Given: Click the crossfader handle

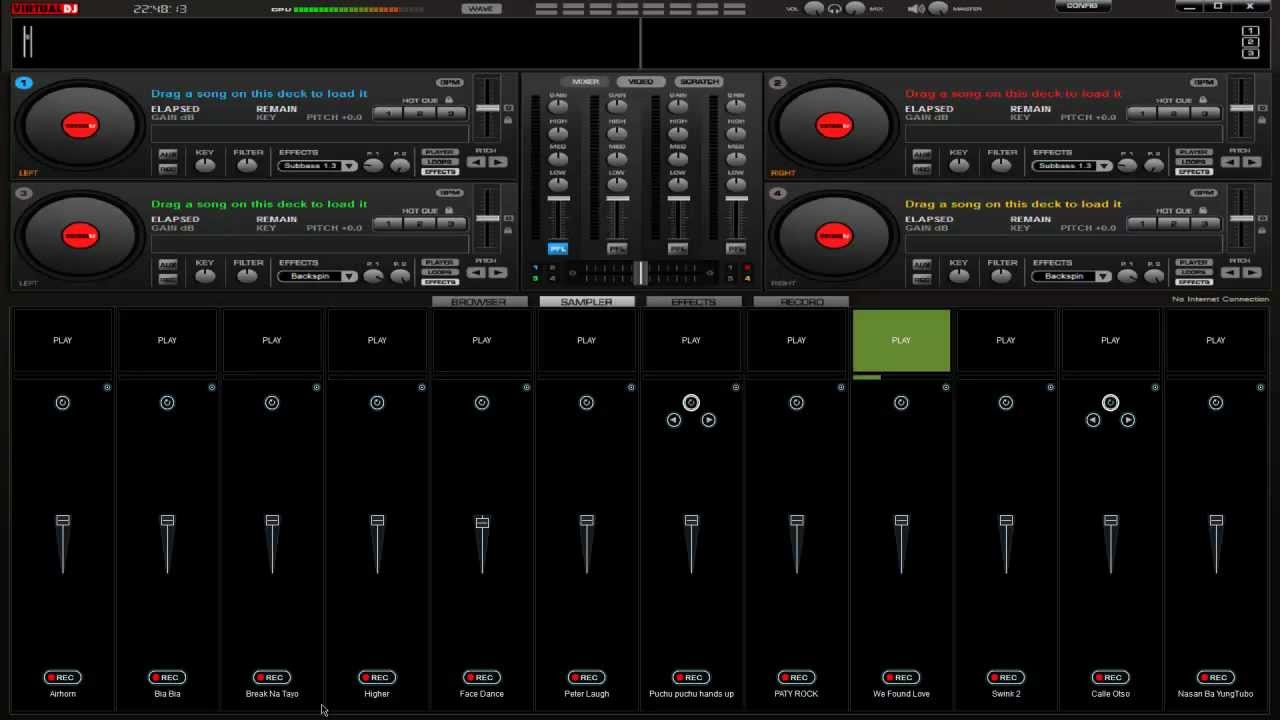Looking at the screenshot, I should tap(640, 271).
